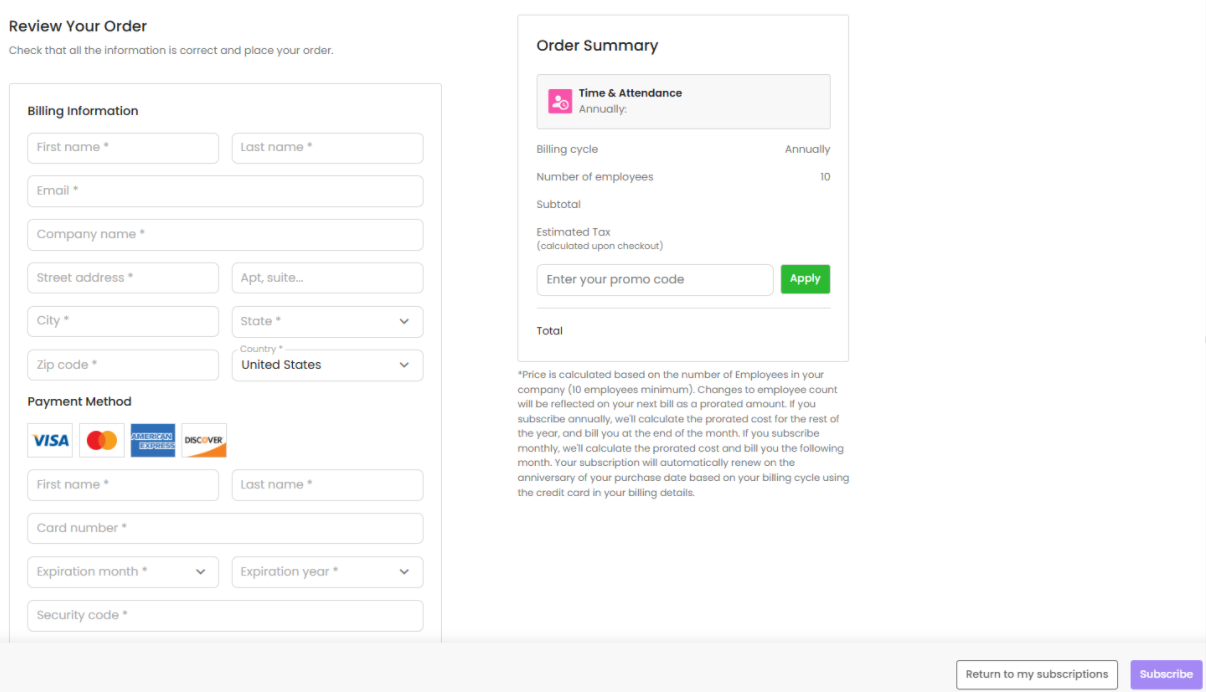This screenshot has height=692, width=1206.
Task: Select the Mastercard payment icon
Action: 102,440
